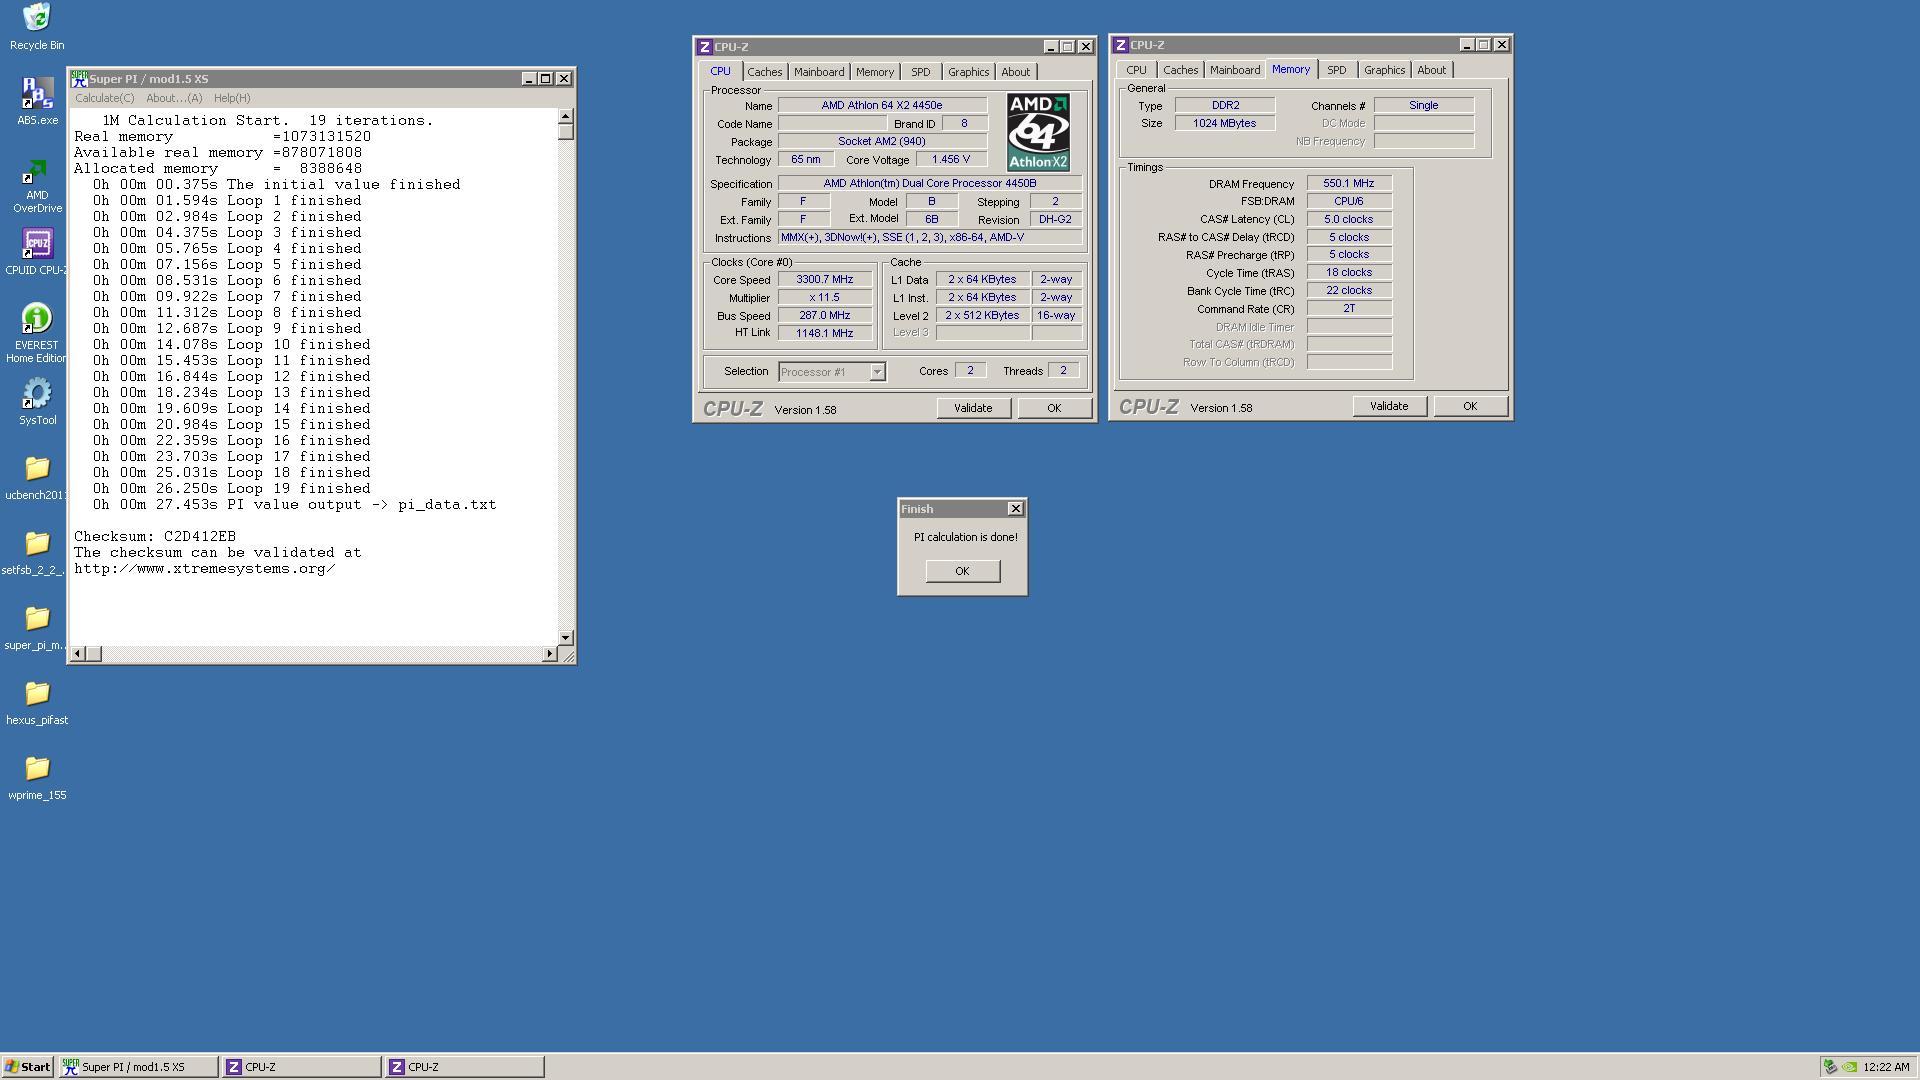
Task: Click the Loop 19 finished line
Action: pyautogui.click(x=232, y=489)
